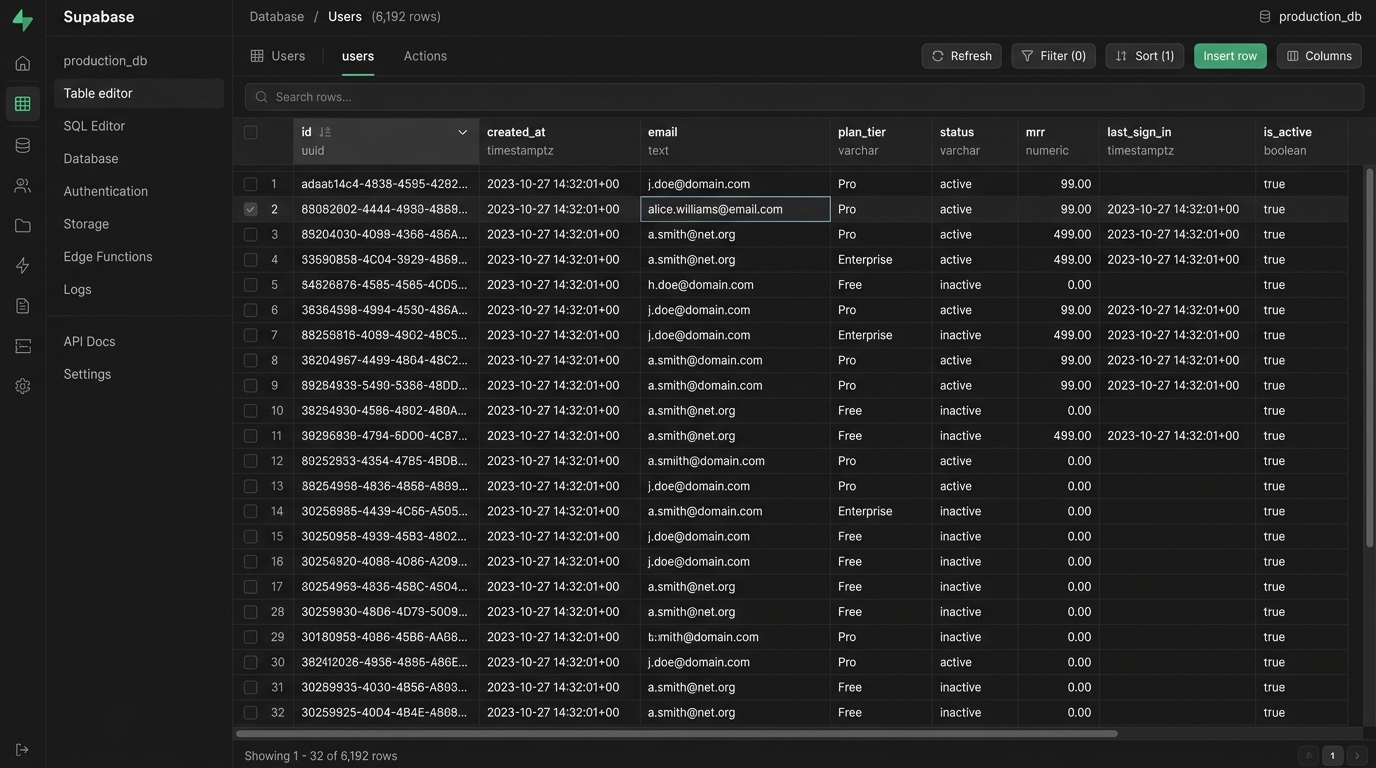Open the Sort (1) menu
1376x768 pixels.
tap(1144, 56)
